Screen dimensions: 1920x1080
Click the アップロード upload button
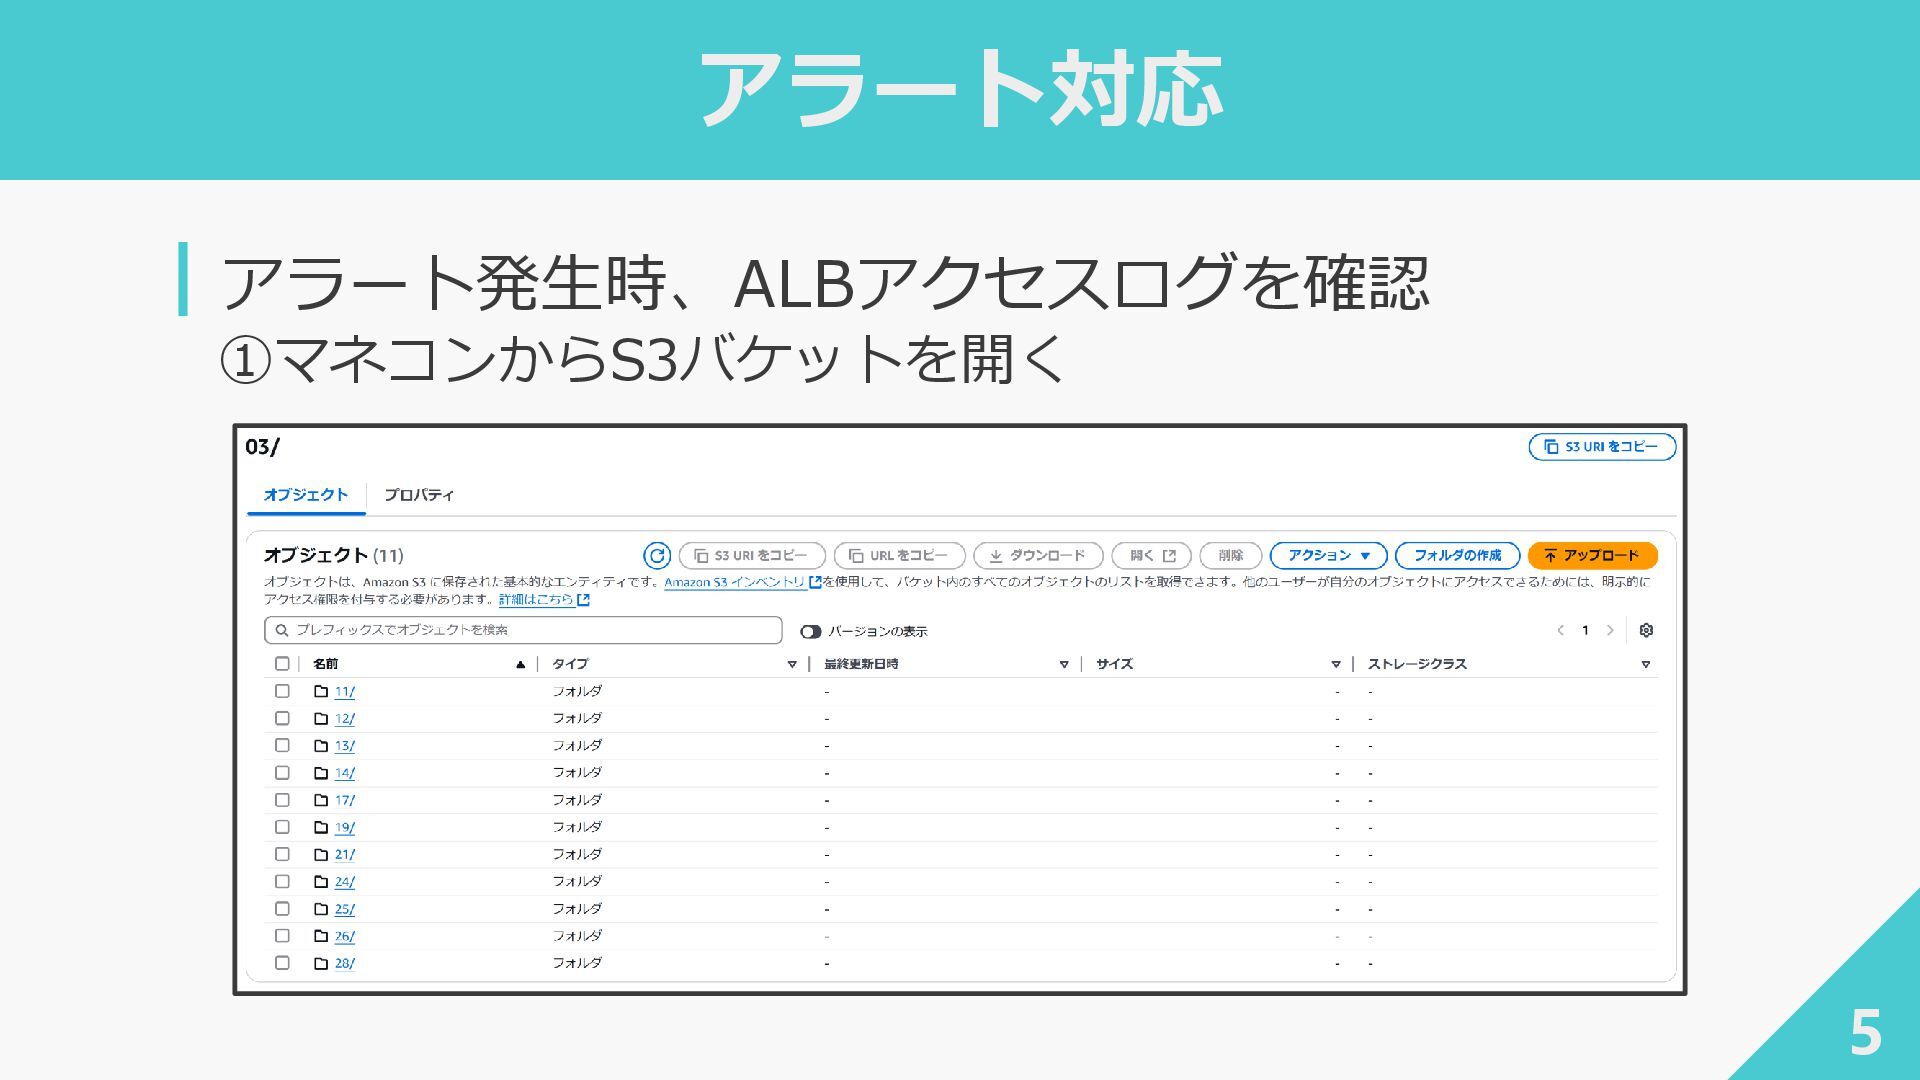pos(1592,556)
